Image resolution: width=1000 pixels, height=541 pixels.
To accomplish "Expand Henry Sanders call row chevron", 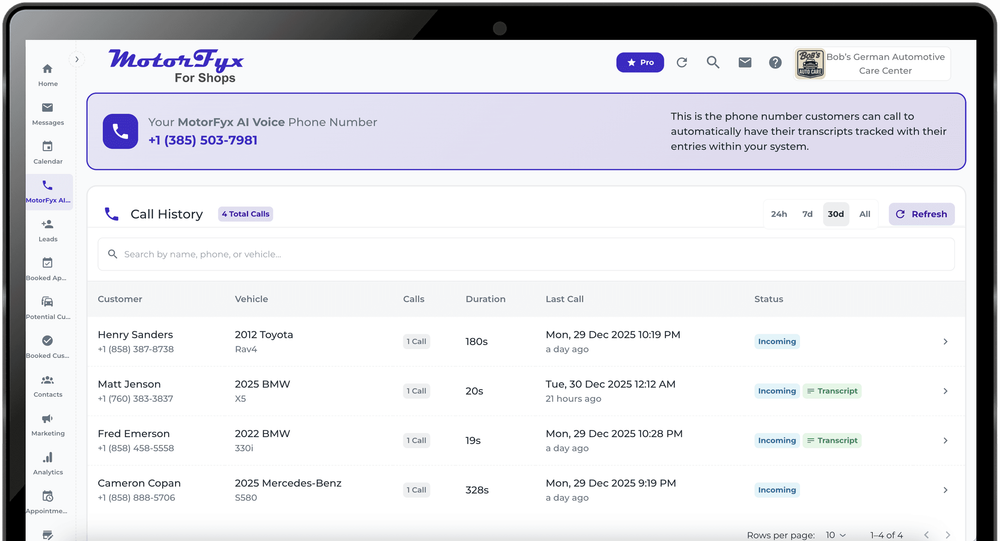I will [x=945, y=342].
